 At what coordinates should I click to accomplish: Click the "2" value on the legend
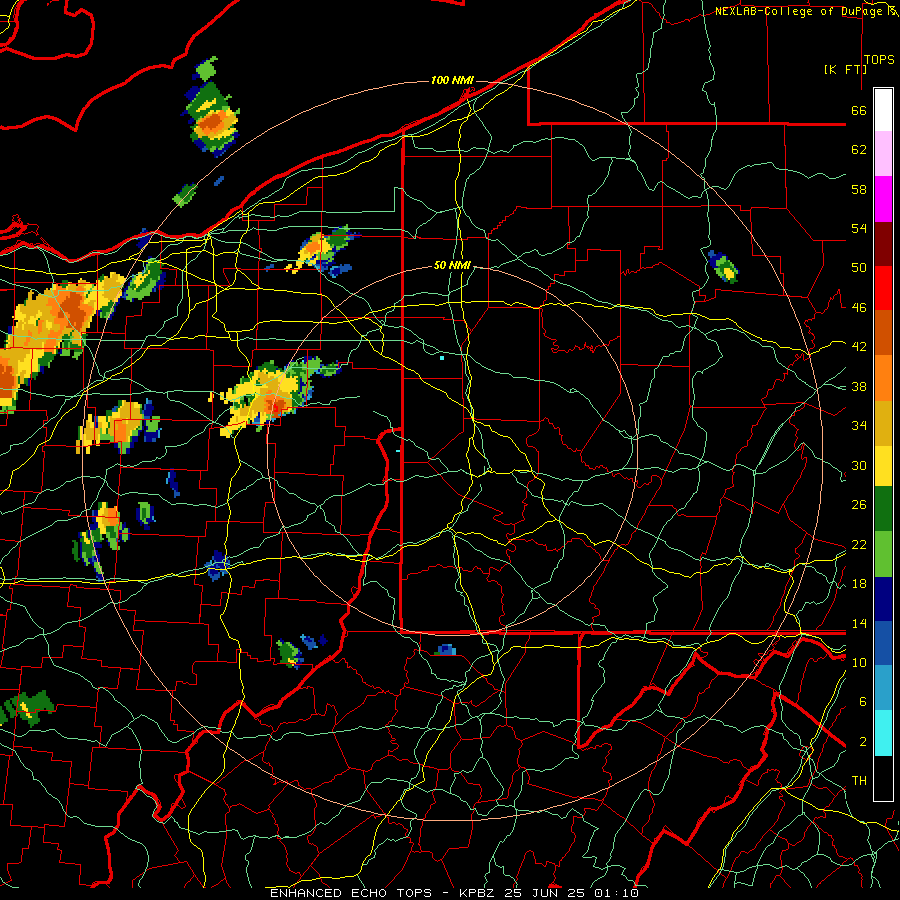tap(862, 742)
